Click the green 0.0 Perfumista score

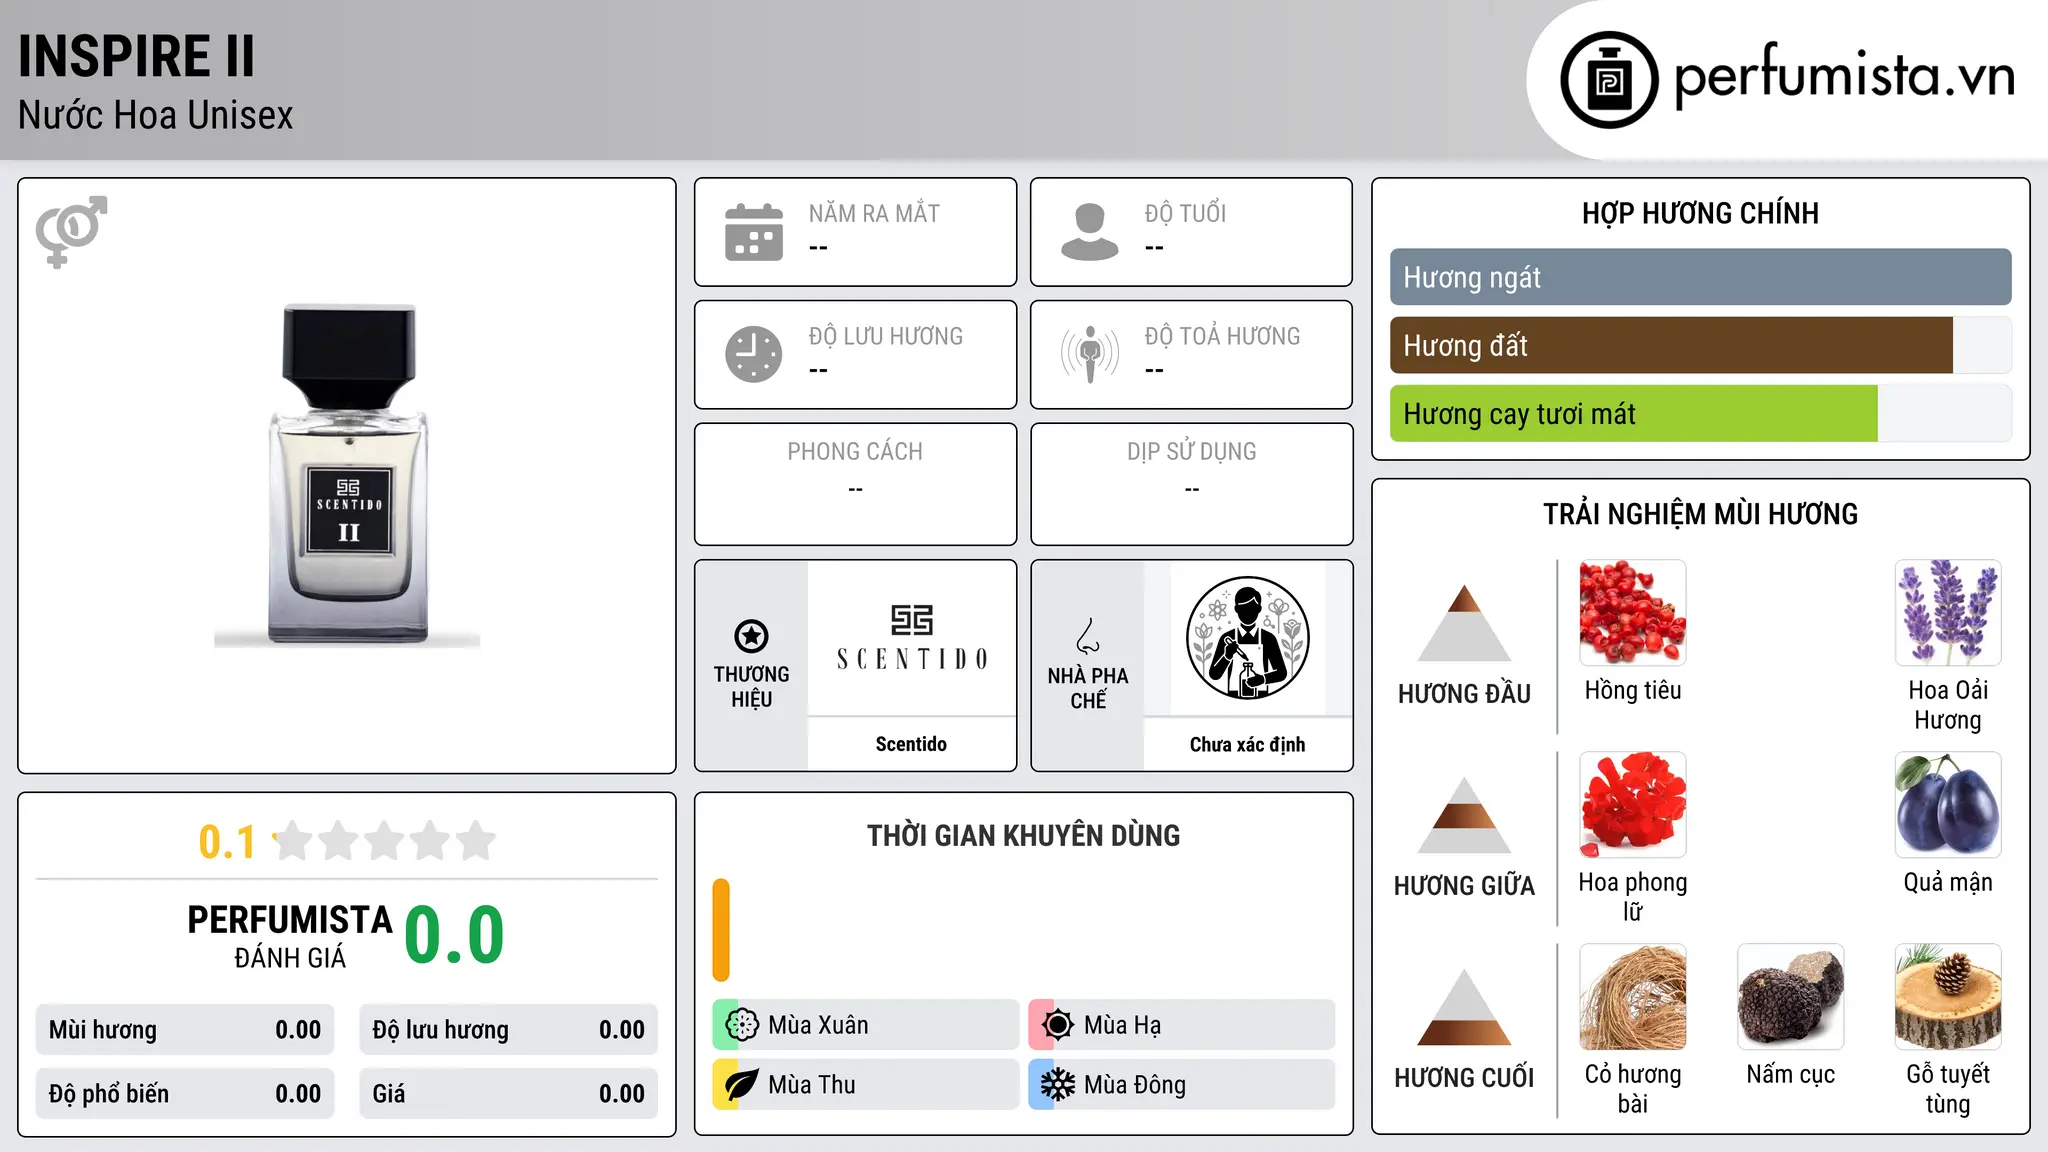[454, 936]
